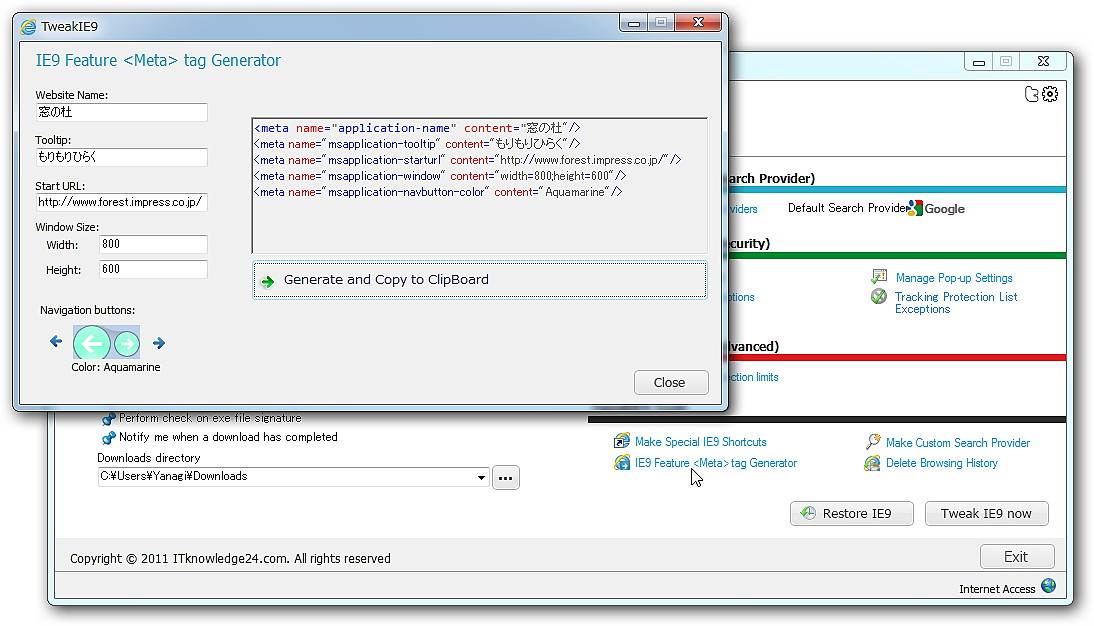
Task: Click the Color: Aquamarine label
Action: pyautogui.click(x=116, y=367)
